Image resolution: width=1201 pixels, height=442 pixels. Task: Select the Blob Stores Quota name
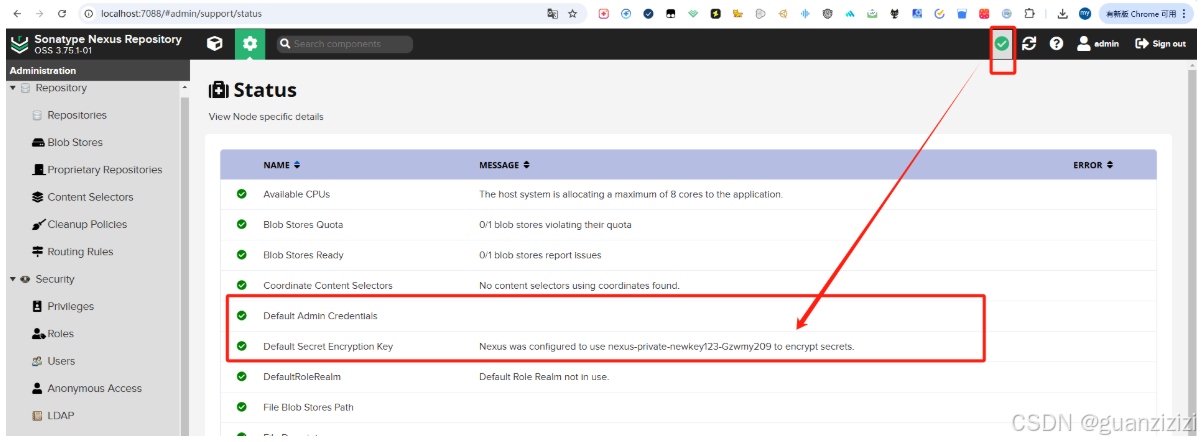303,224
